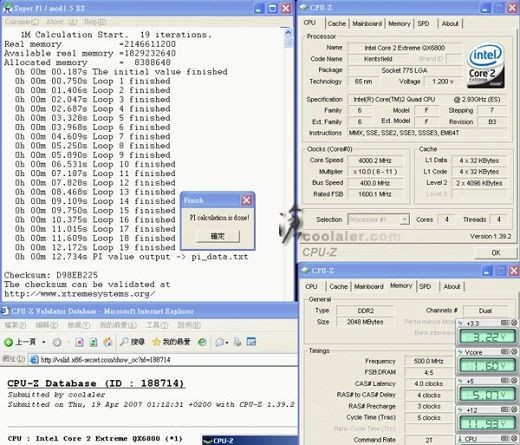Close the +5 voltage gadget with its round X

[514, 381]
